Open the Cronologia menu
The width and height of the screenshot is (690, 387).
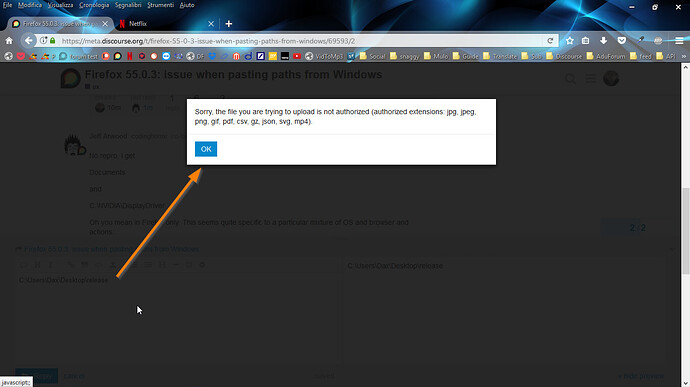(x=94, y=5)
